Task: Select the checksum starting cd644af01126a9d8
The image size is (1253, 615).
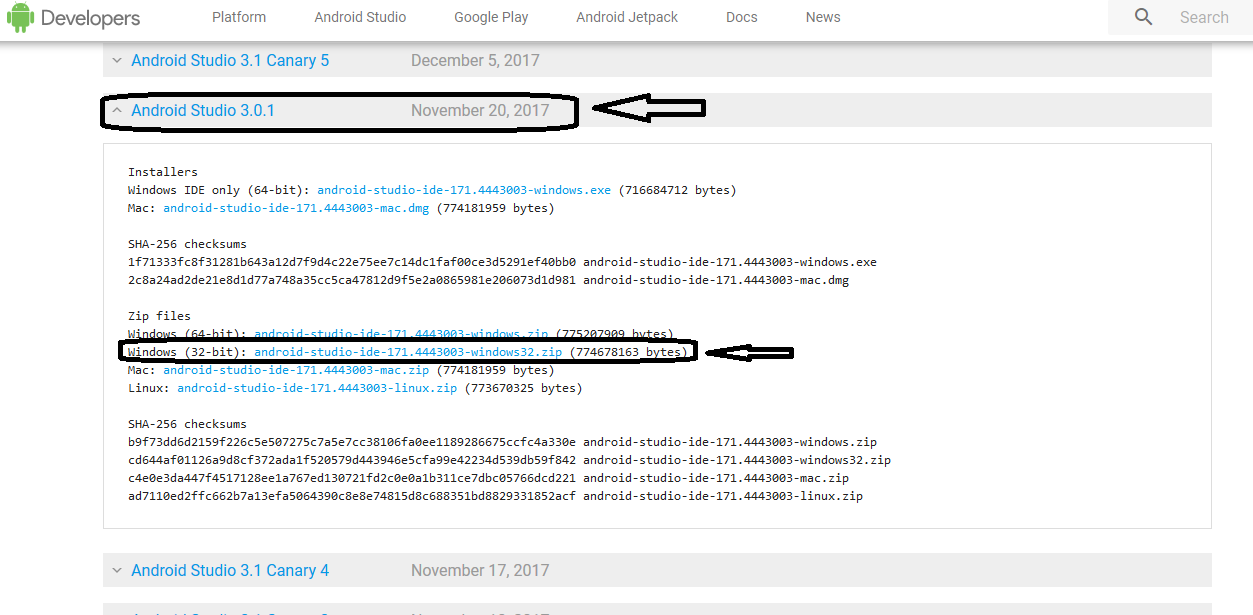Action: pos(352,460)
